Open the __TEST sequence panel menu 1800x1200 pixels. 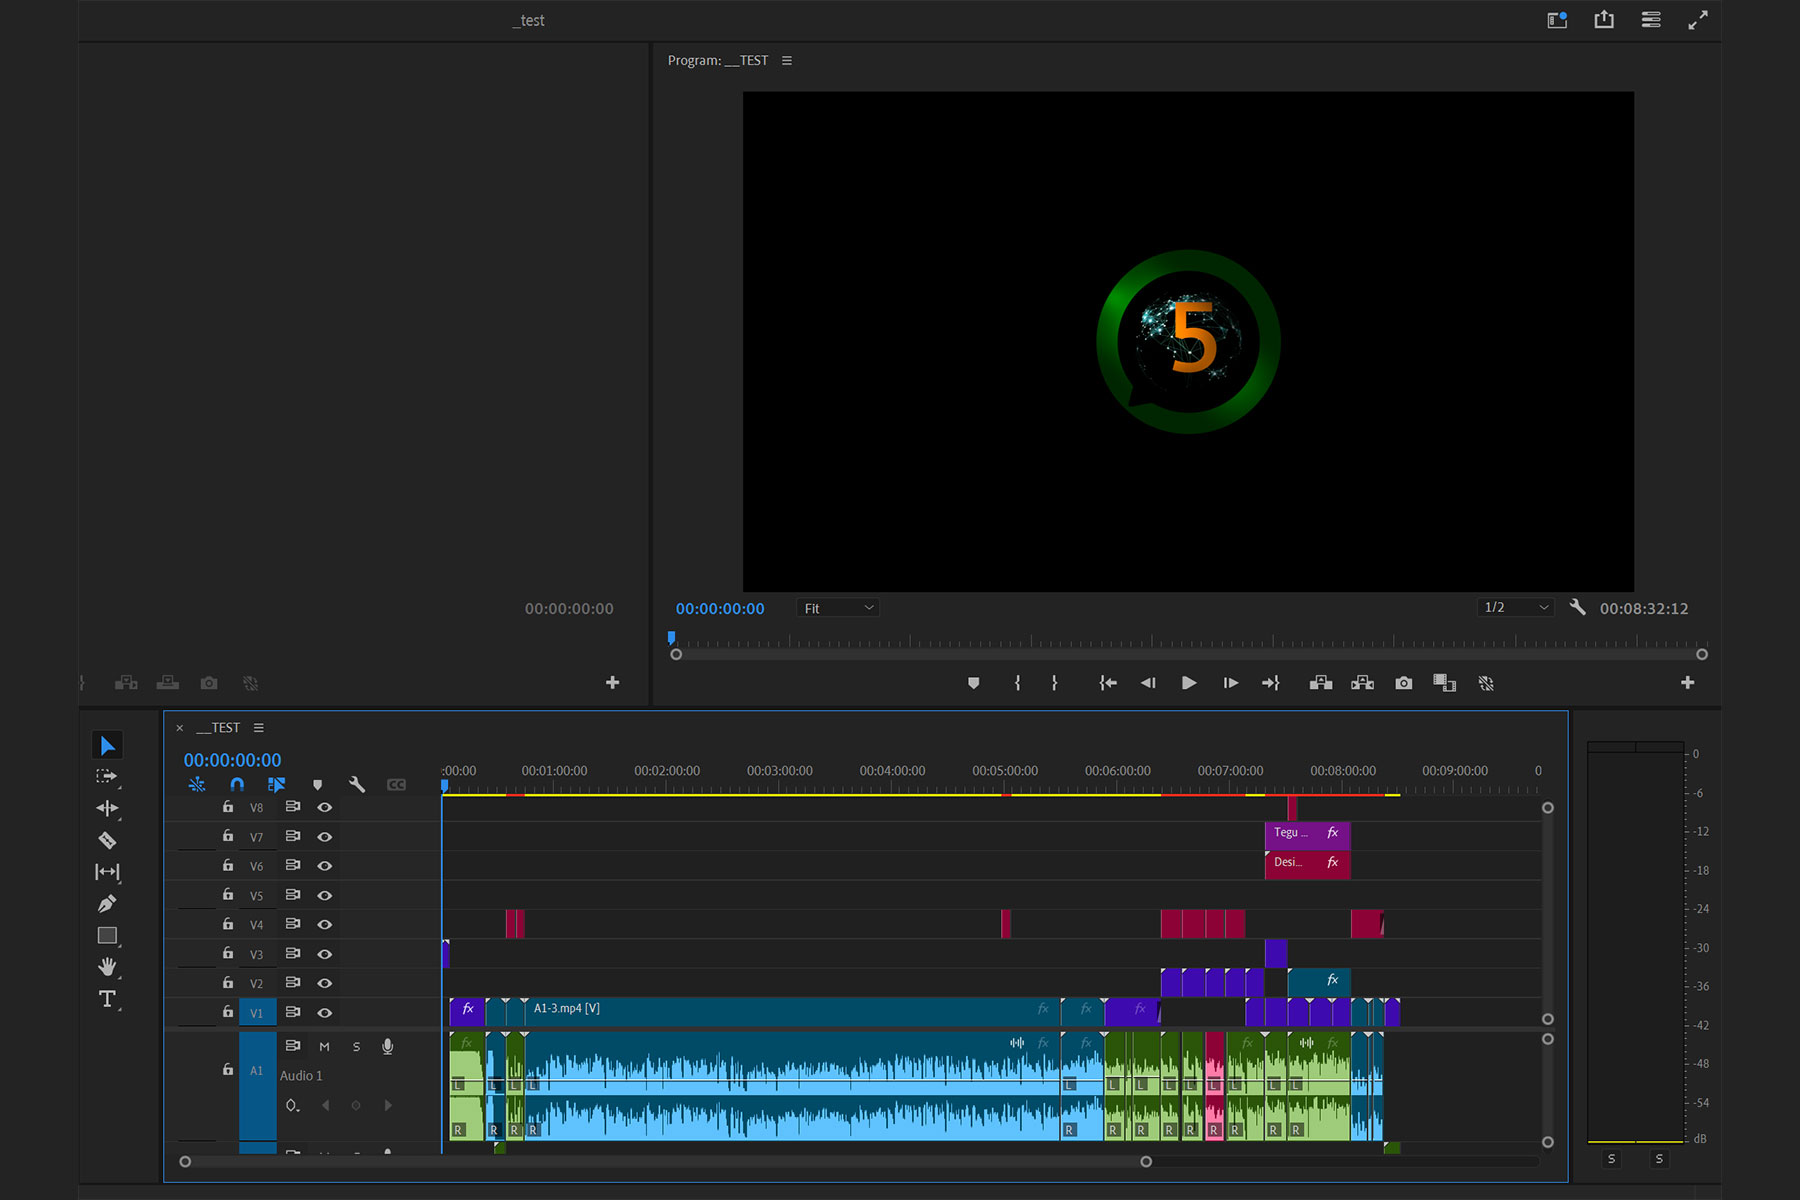[259, 728]
